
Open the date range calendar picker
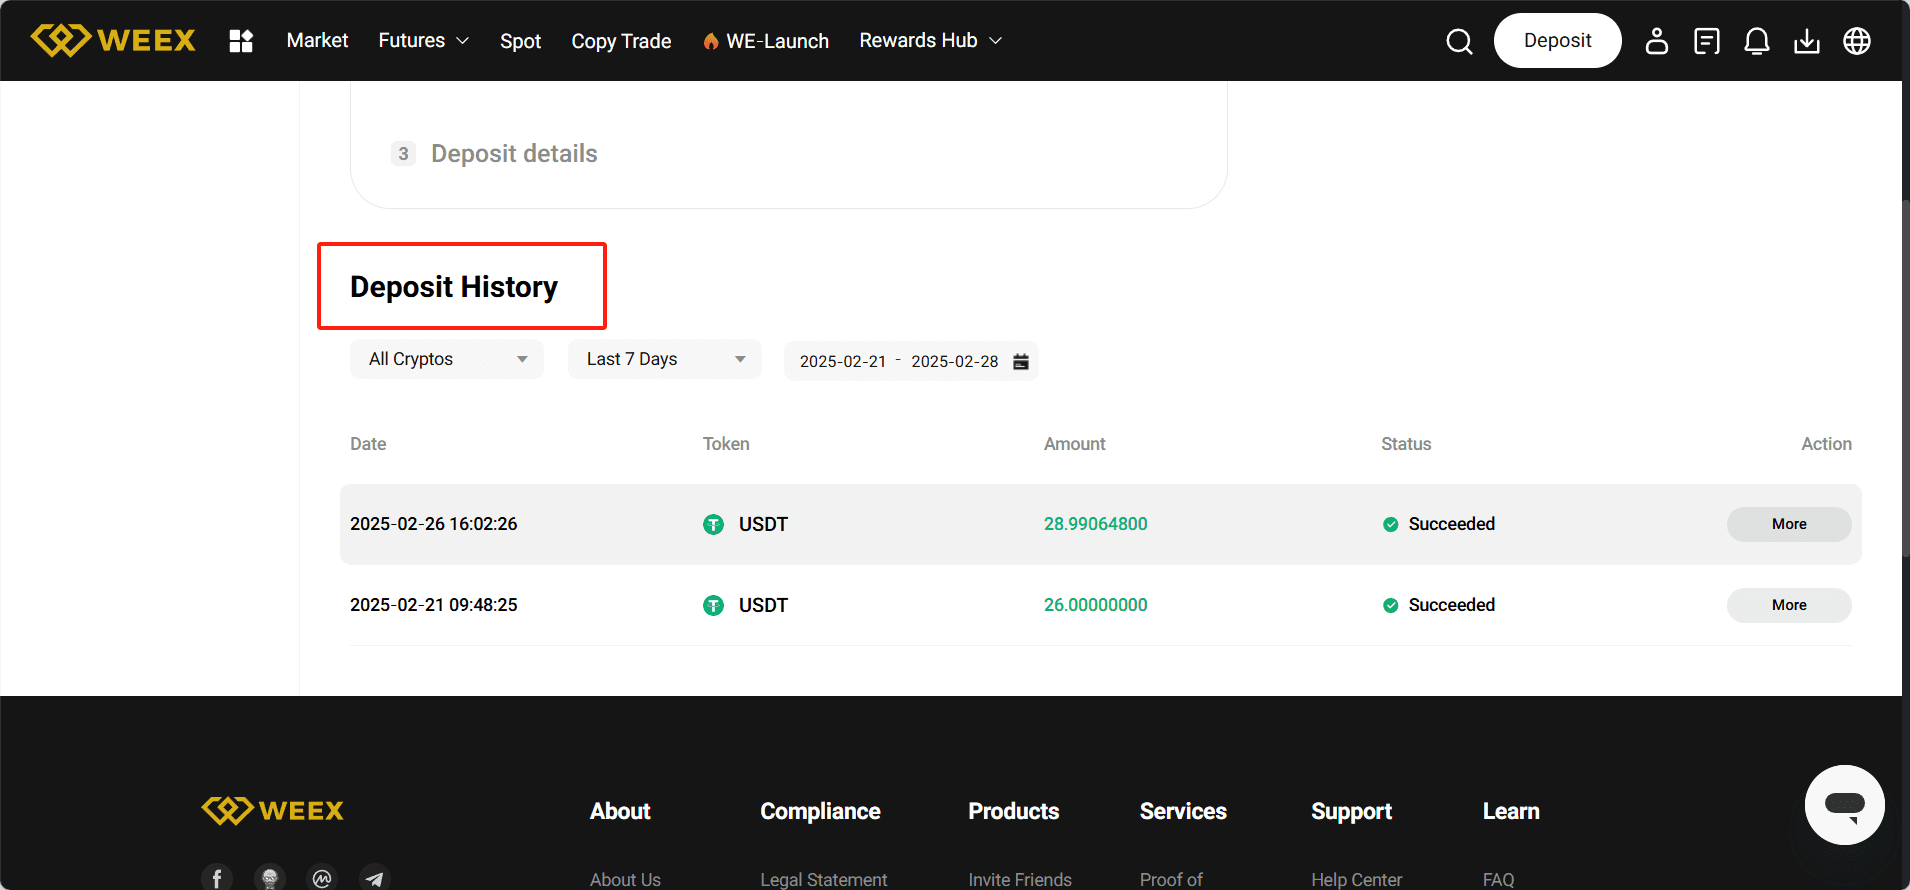1020,361
